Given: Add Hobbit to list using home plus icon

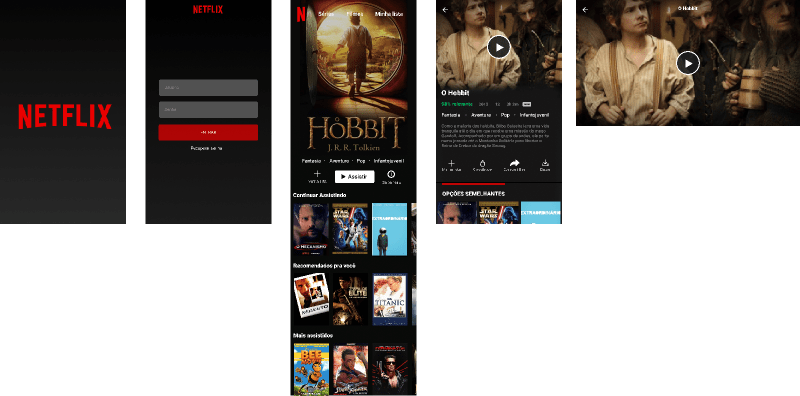Looking at the screenshot, I should (x=317, y=174).
